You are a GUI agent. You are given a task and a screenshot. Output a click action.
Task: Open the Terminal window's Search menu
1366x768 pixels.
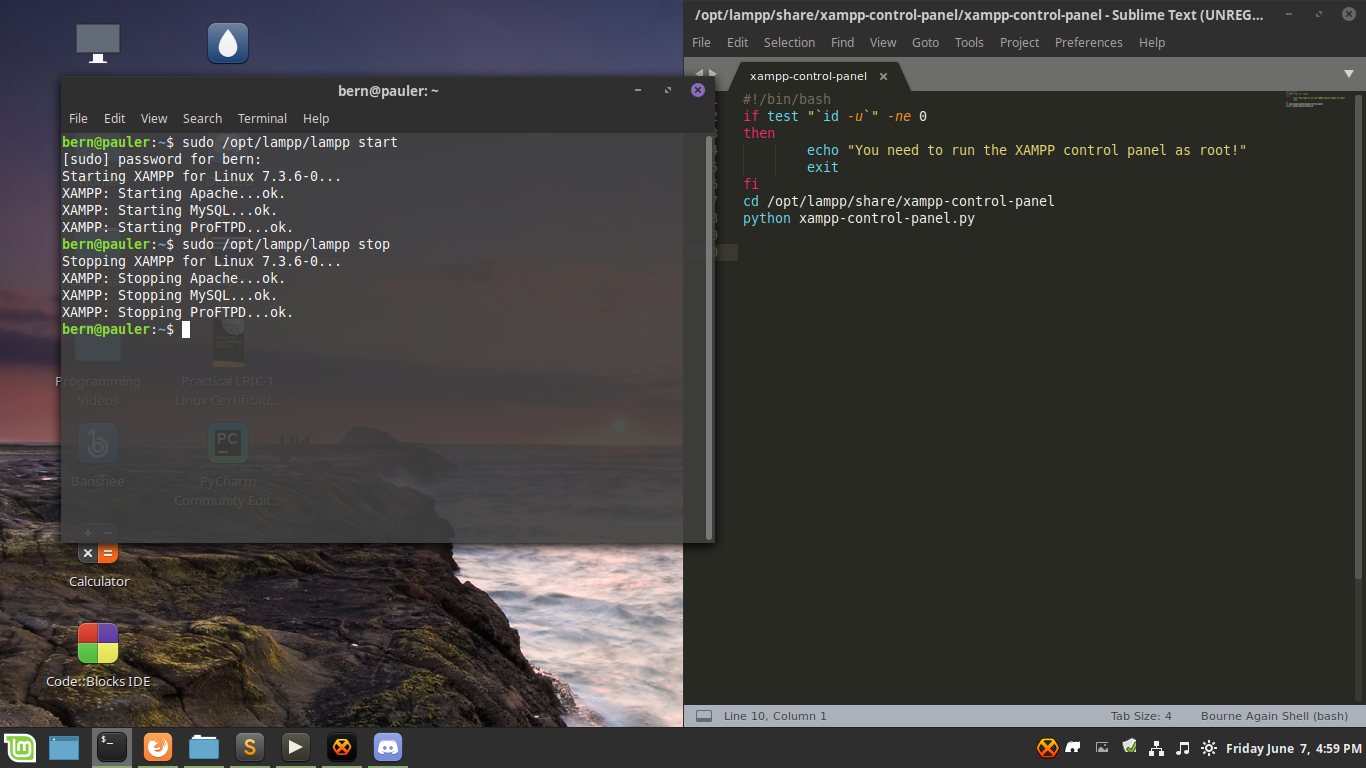[202, 118]
